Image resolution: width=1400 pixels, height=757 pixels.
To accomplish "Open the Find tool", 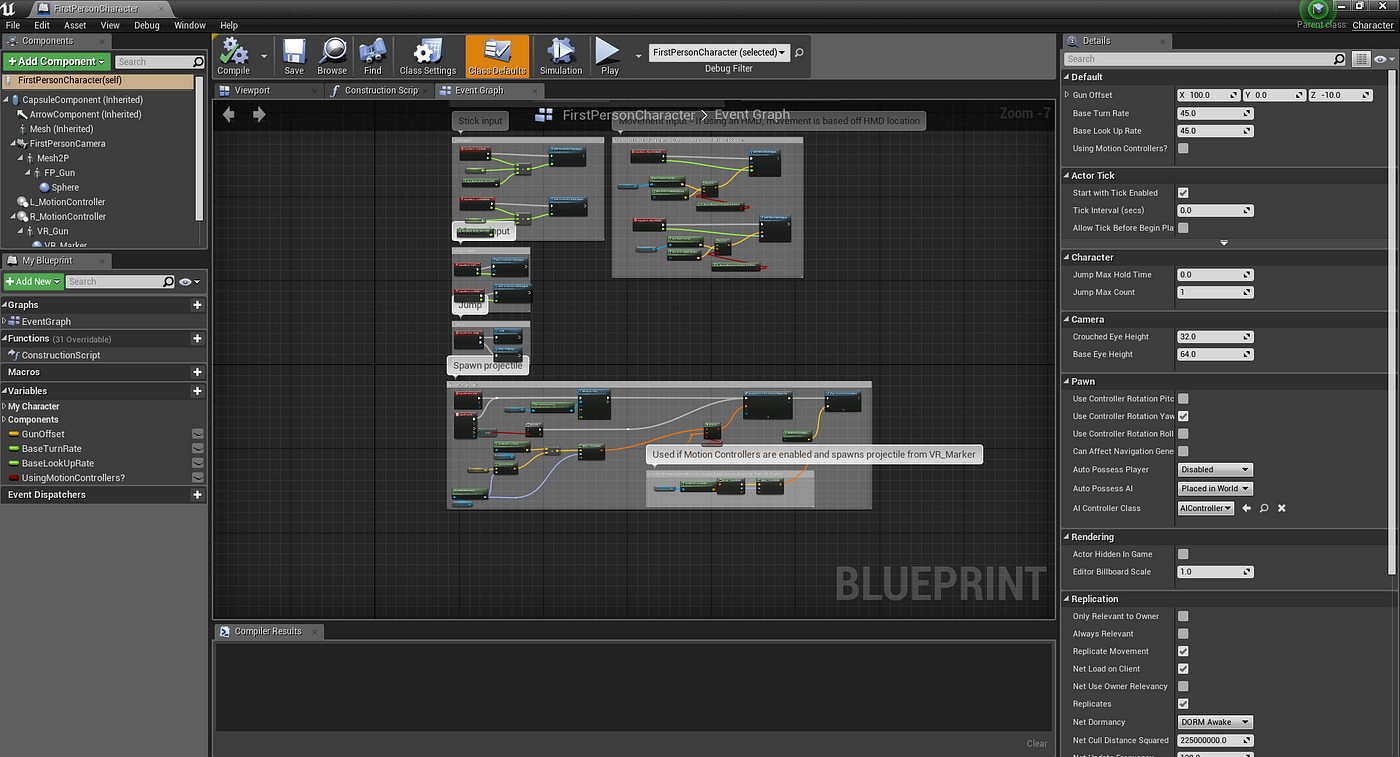I will point(373,56).
